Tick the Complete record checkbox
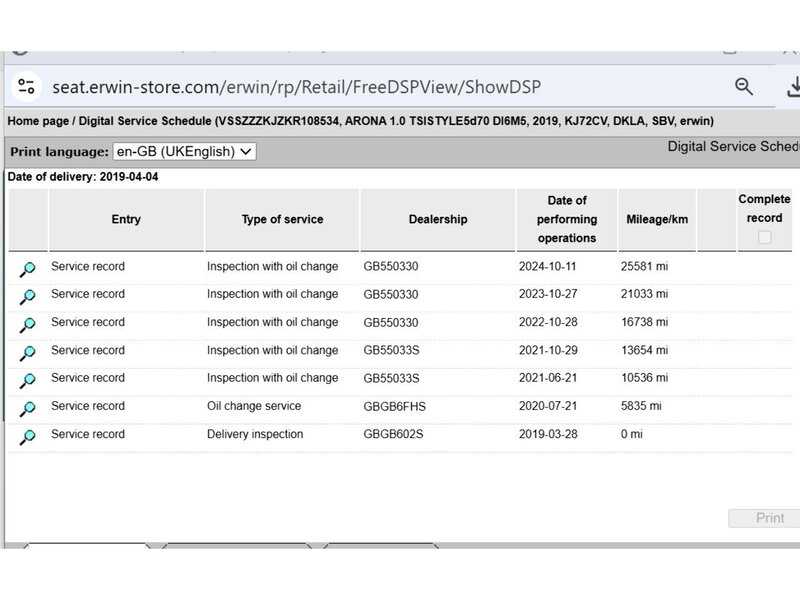 [x=765, y=237]
